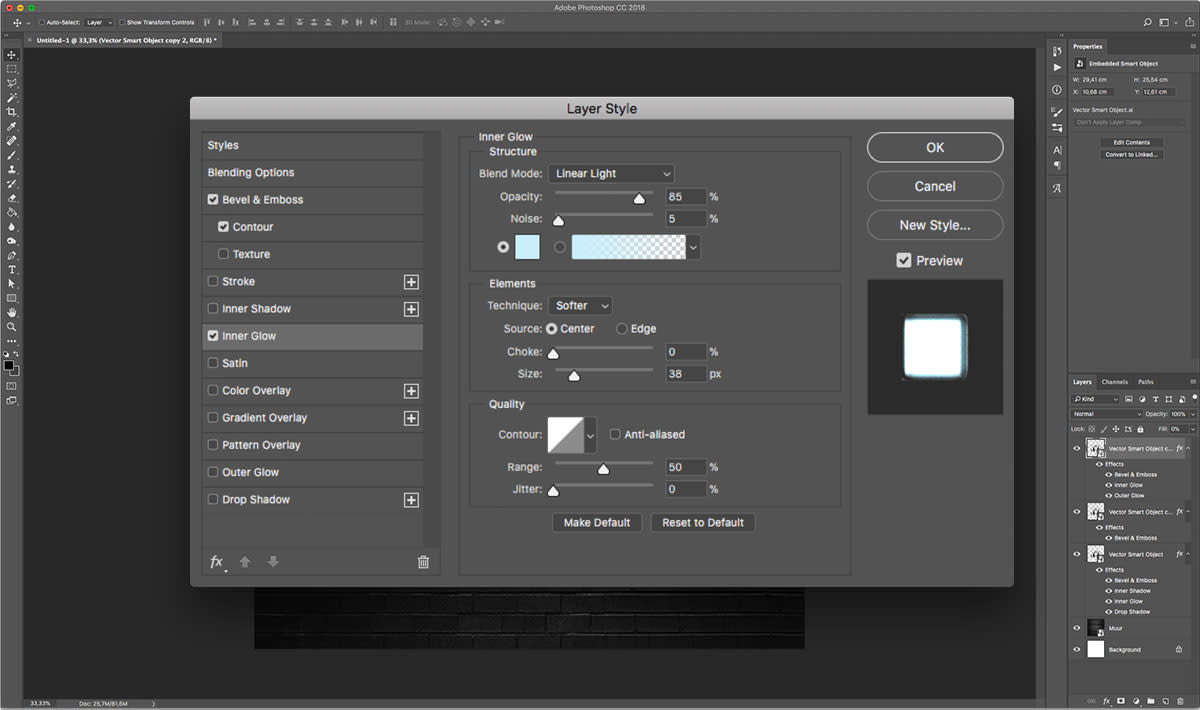The image size is (1200, 710).
Task: Add another Drop Shadow with plus icon
Action: pyautogui.click(x=411, y=500)
